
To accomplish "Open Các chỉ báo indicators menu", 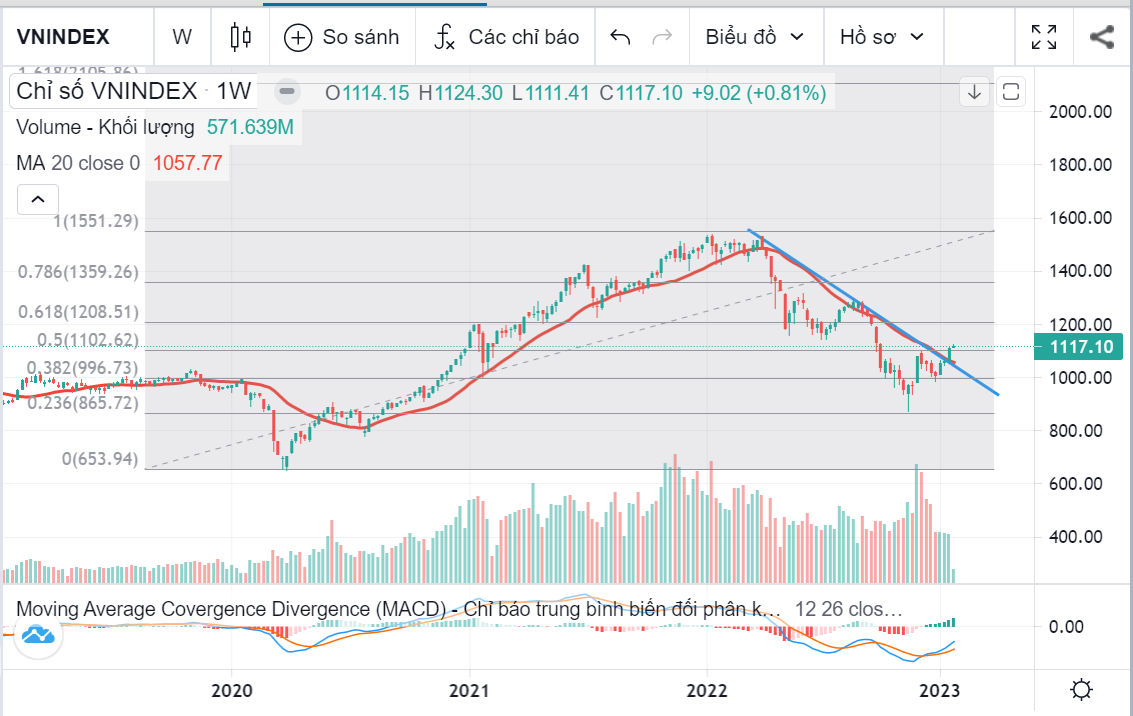I will tap(507, 37).
